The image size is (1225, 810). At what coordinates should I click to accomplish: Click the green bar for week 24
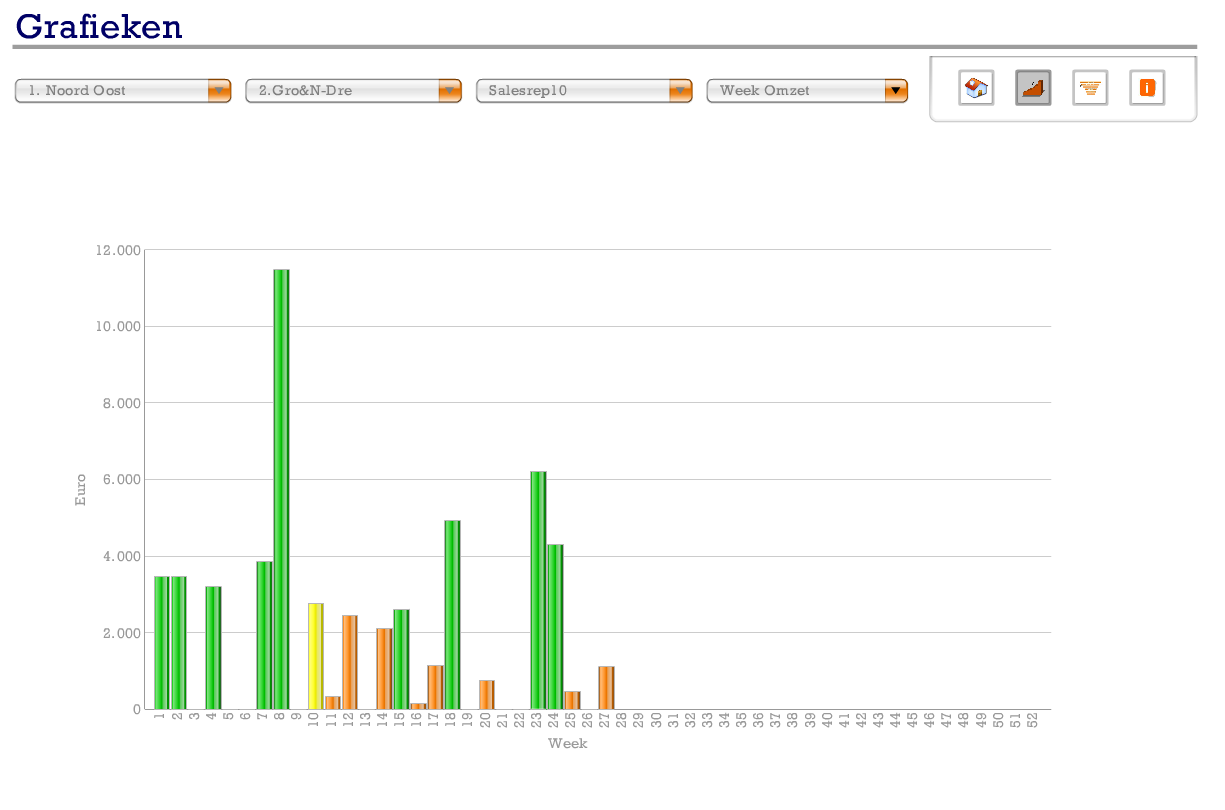click(x=555, y=627)
